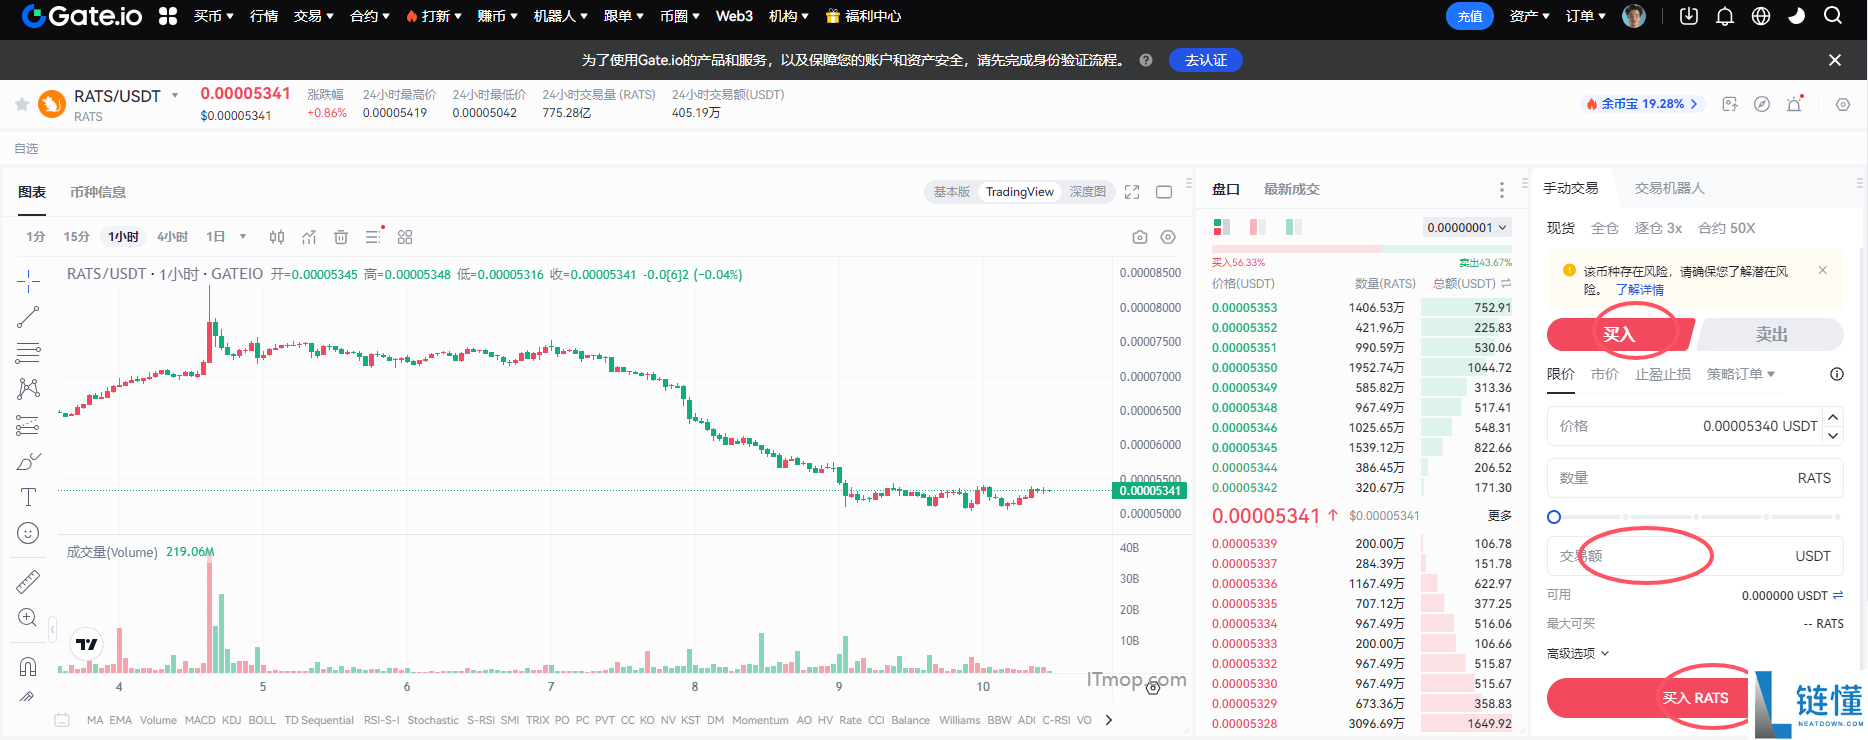Open the 资产 assets dropdown
Screen dimensions: 1868x740
pos(1530,16)
